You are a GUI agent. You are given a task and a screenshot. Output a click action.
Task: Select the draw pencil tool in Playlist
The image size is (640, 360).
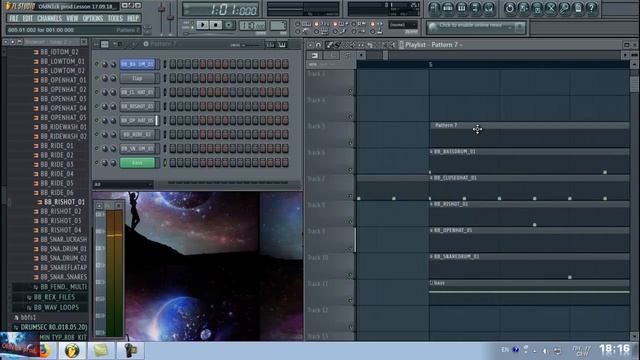(x=330, y=45)
